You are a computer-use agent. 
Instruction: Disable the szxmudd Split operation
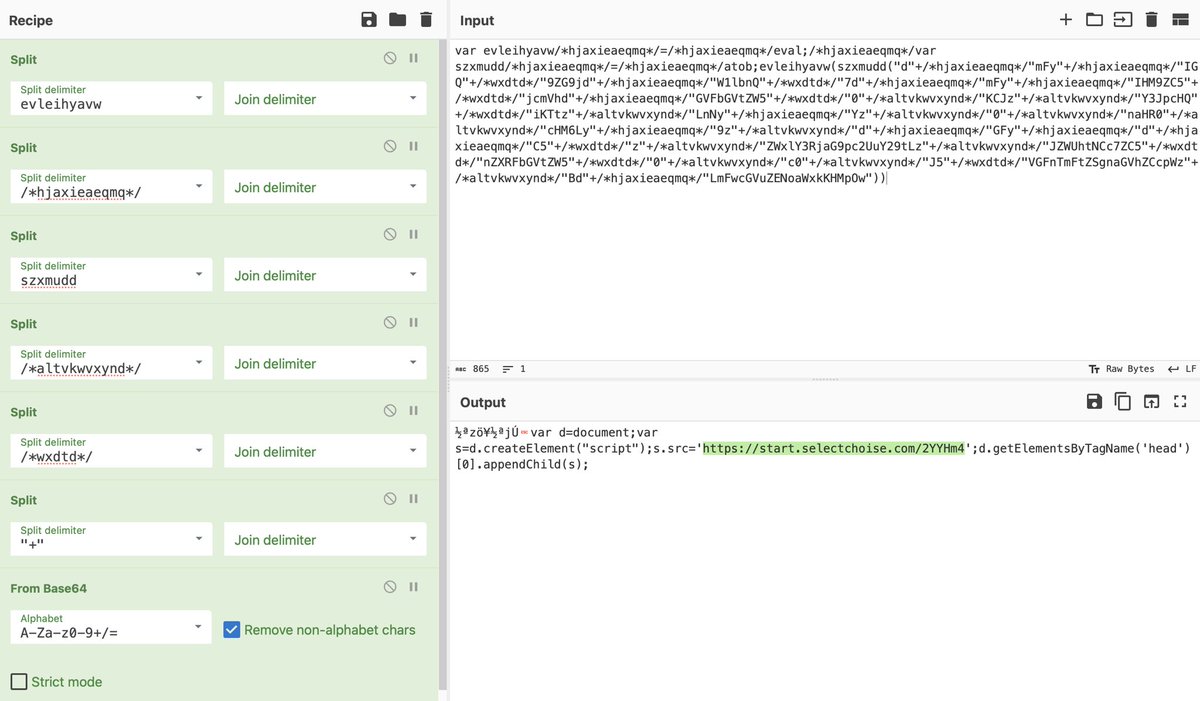(390, 235)
